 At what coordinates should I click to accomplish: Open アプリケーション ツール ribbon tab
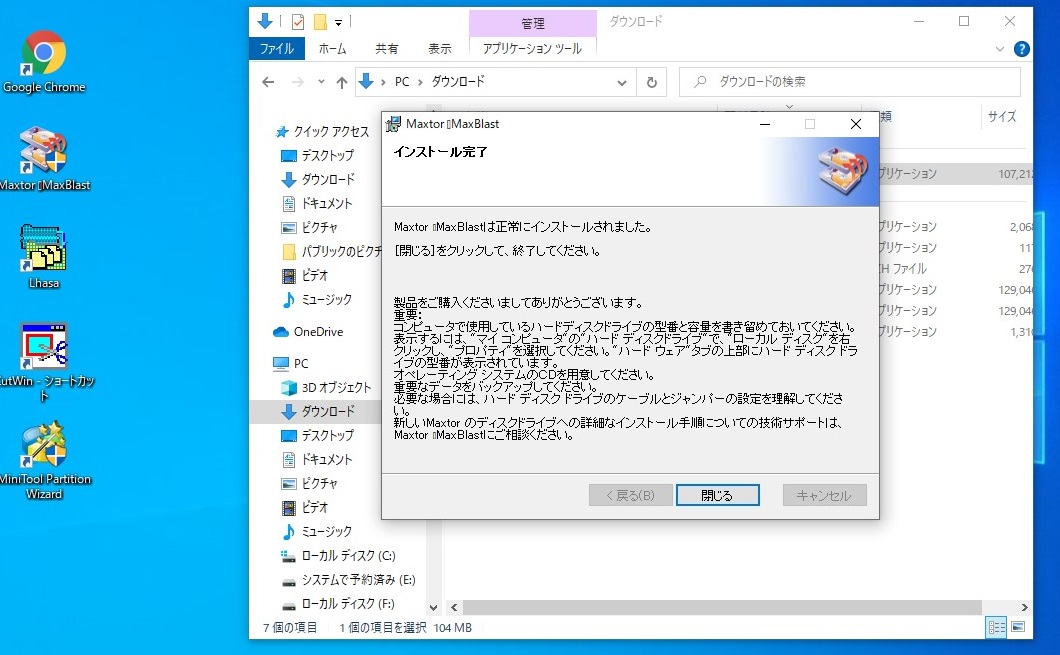[532, 49]
